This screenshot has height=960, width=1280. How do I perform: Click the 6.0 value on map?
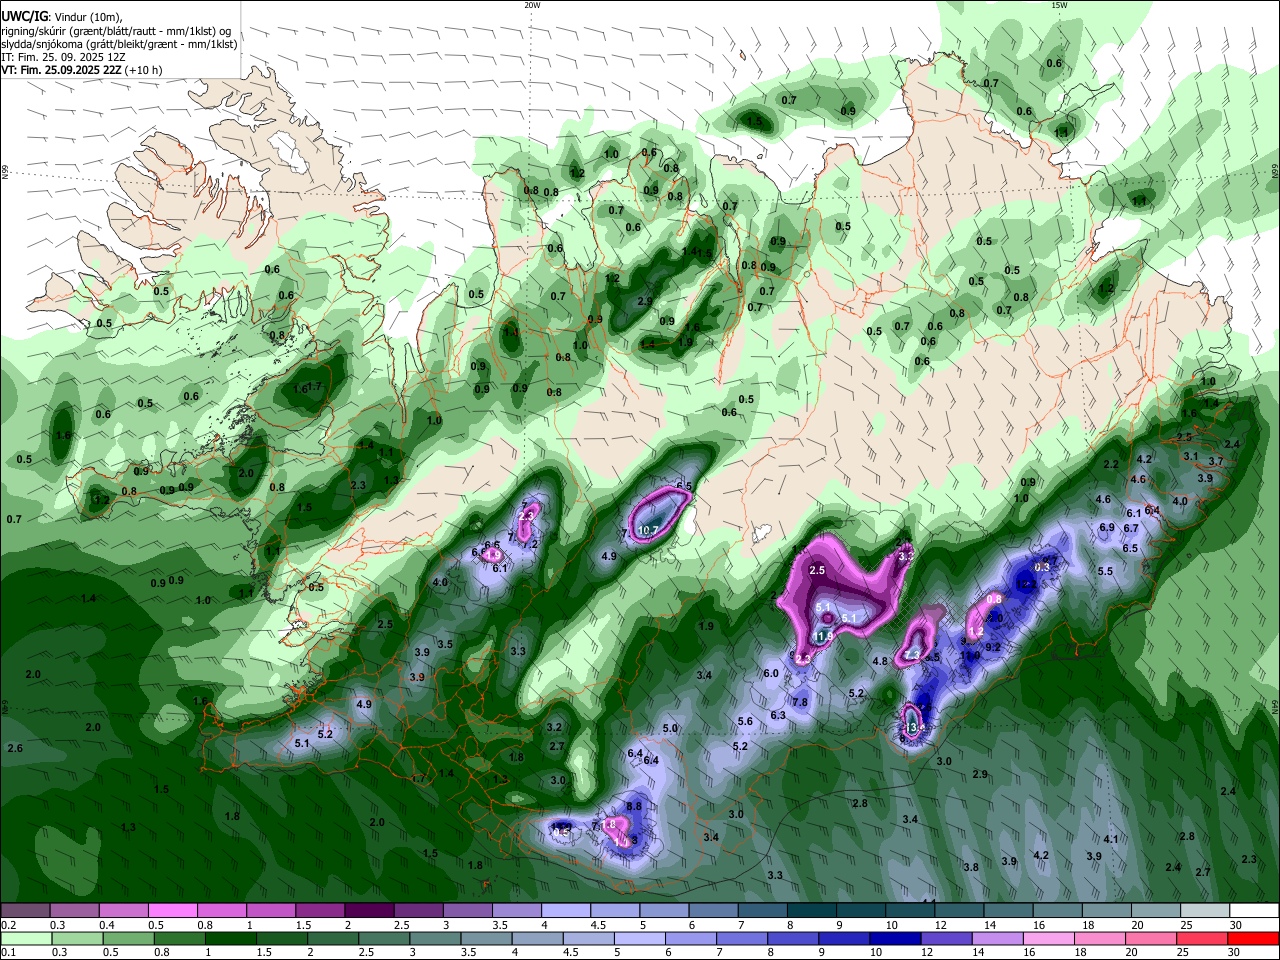(771, 673)
